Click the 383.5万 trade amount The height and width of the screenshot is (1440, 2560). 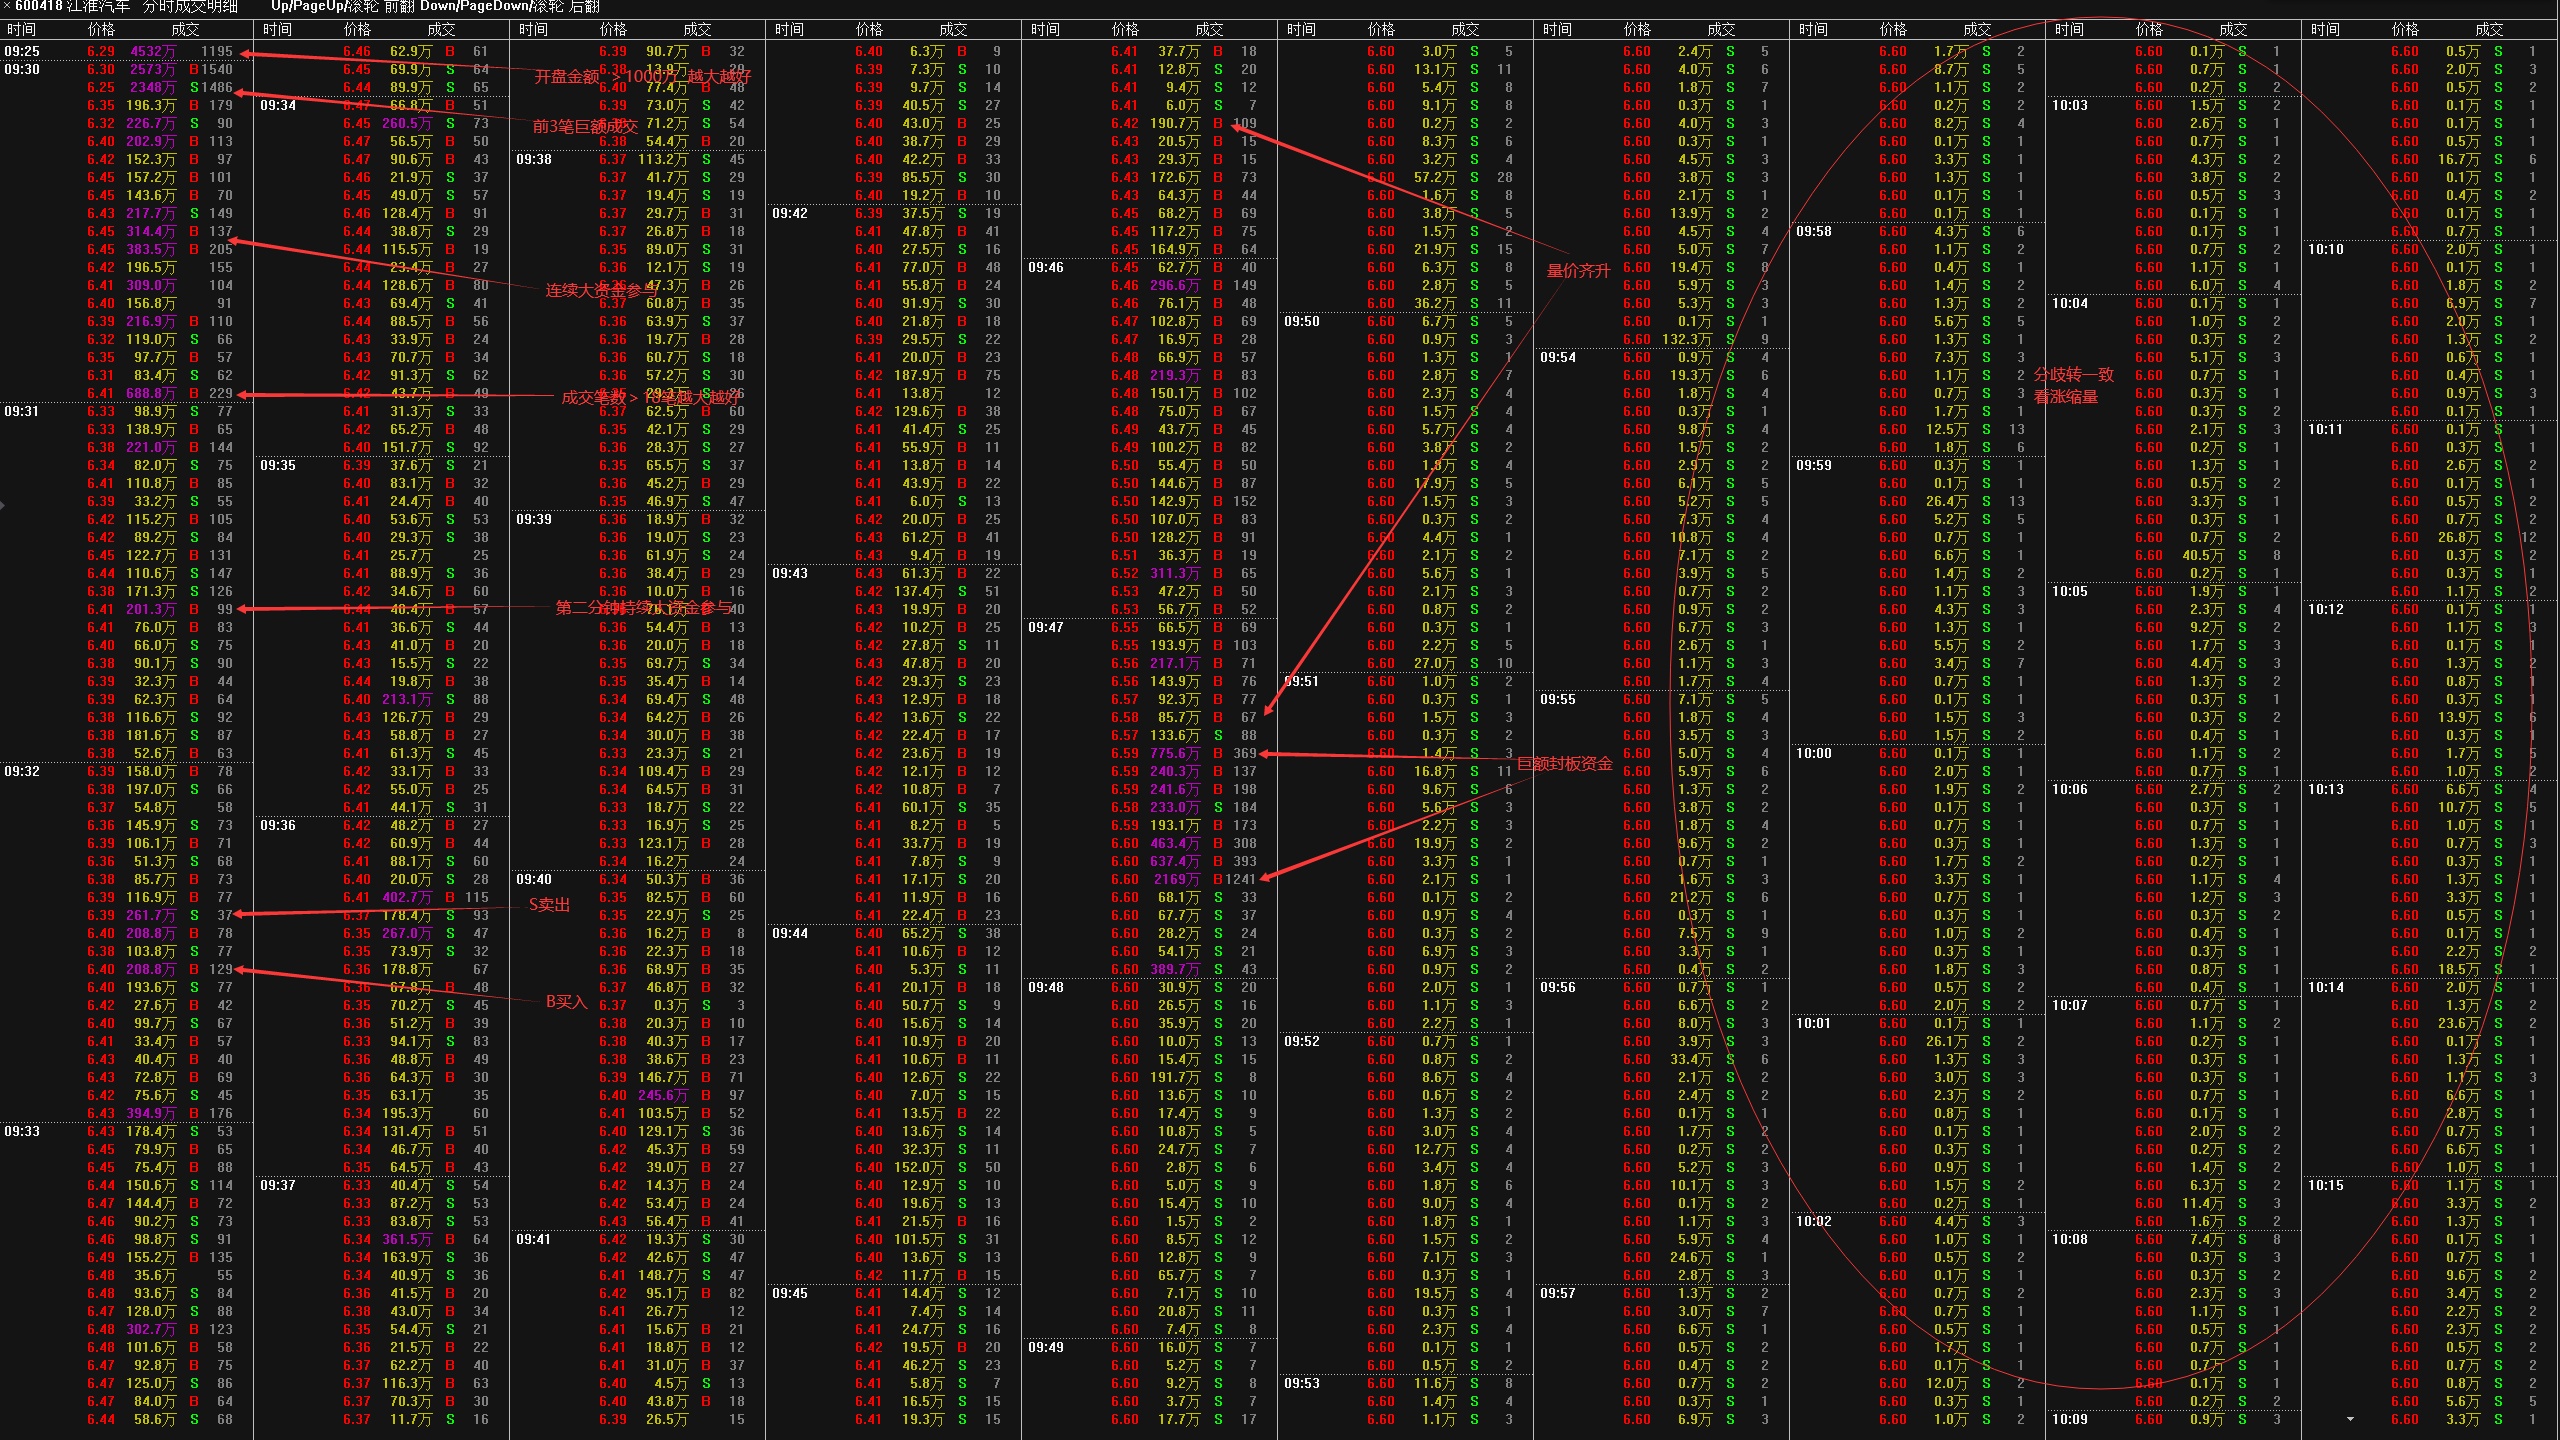click(151, 249)
